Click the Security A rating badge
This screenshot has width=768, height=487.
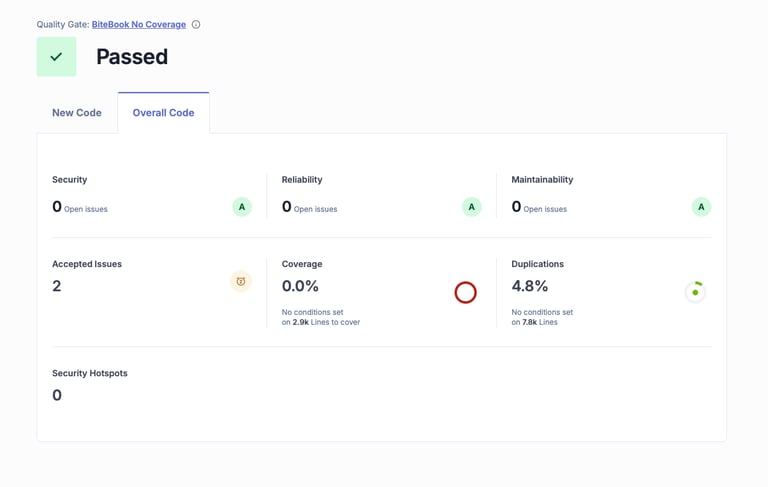tap(241, 207)
